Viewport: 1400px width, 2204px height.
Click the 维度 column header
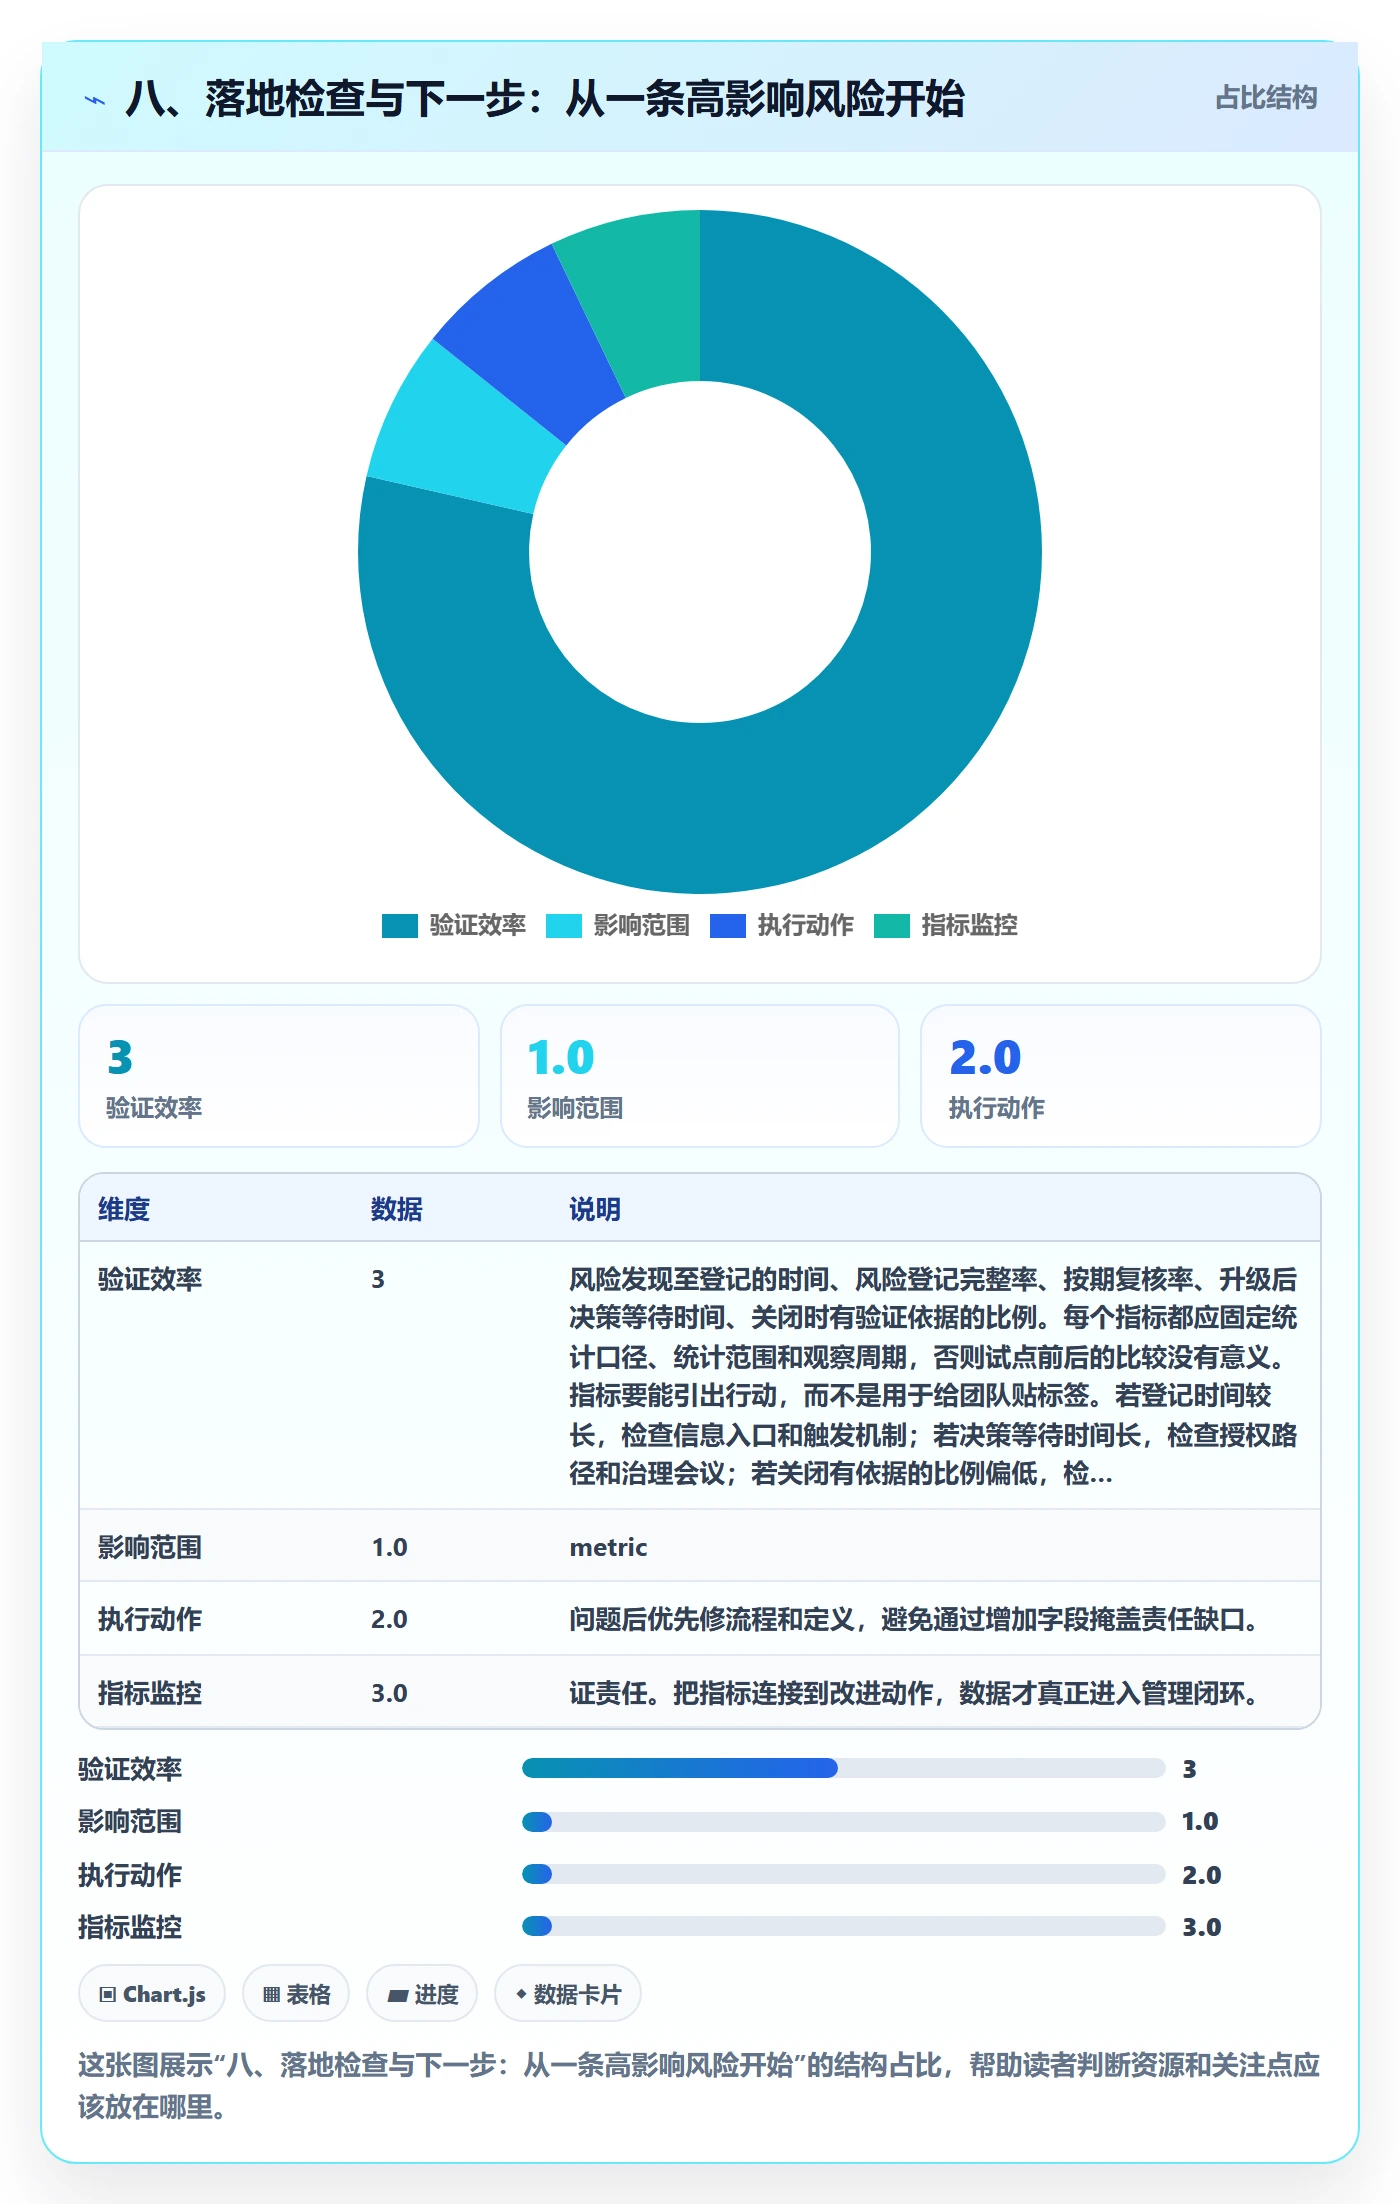click(124, 1209)
